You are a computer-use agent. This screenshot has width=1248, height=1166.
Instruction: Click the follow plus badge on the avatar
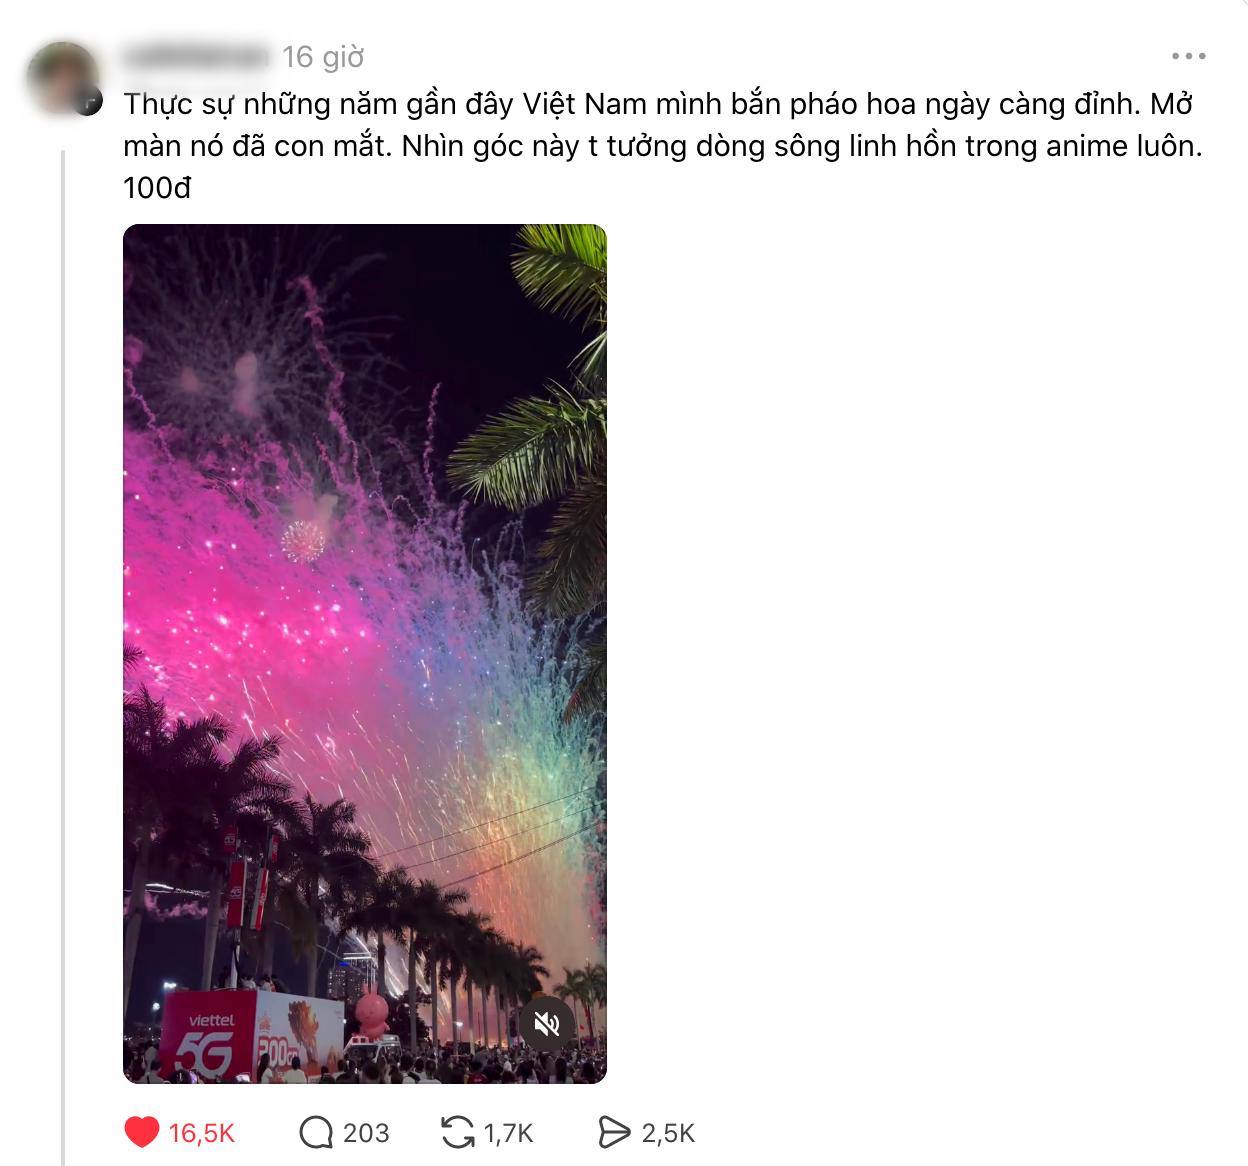tap(89, 101)
